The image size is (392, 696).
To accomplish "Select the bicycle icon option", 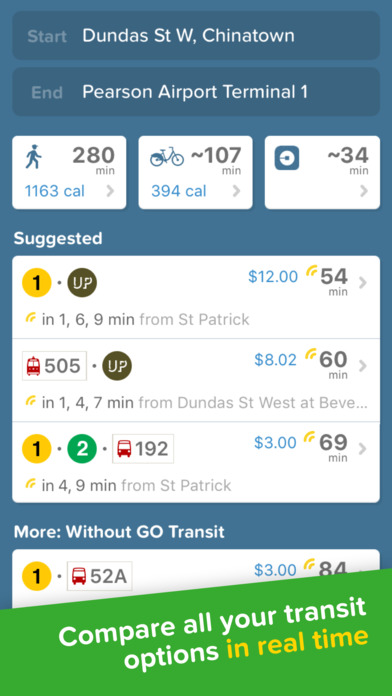I will 167,157.
